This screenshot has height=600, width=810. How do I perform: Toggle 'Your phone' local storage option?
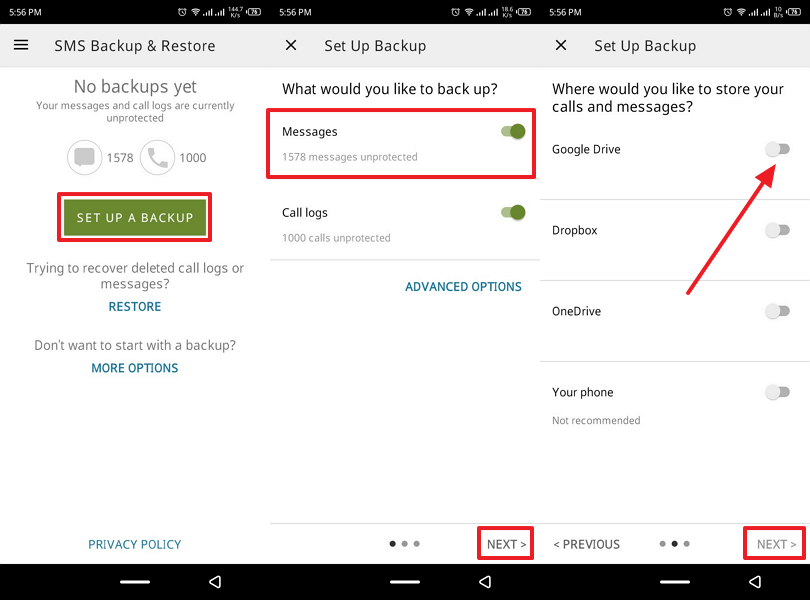point(777,392)
